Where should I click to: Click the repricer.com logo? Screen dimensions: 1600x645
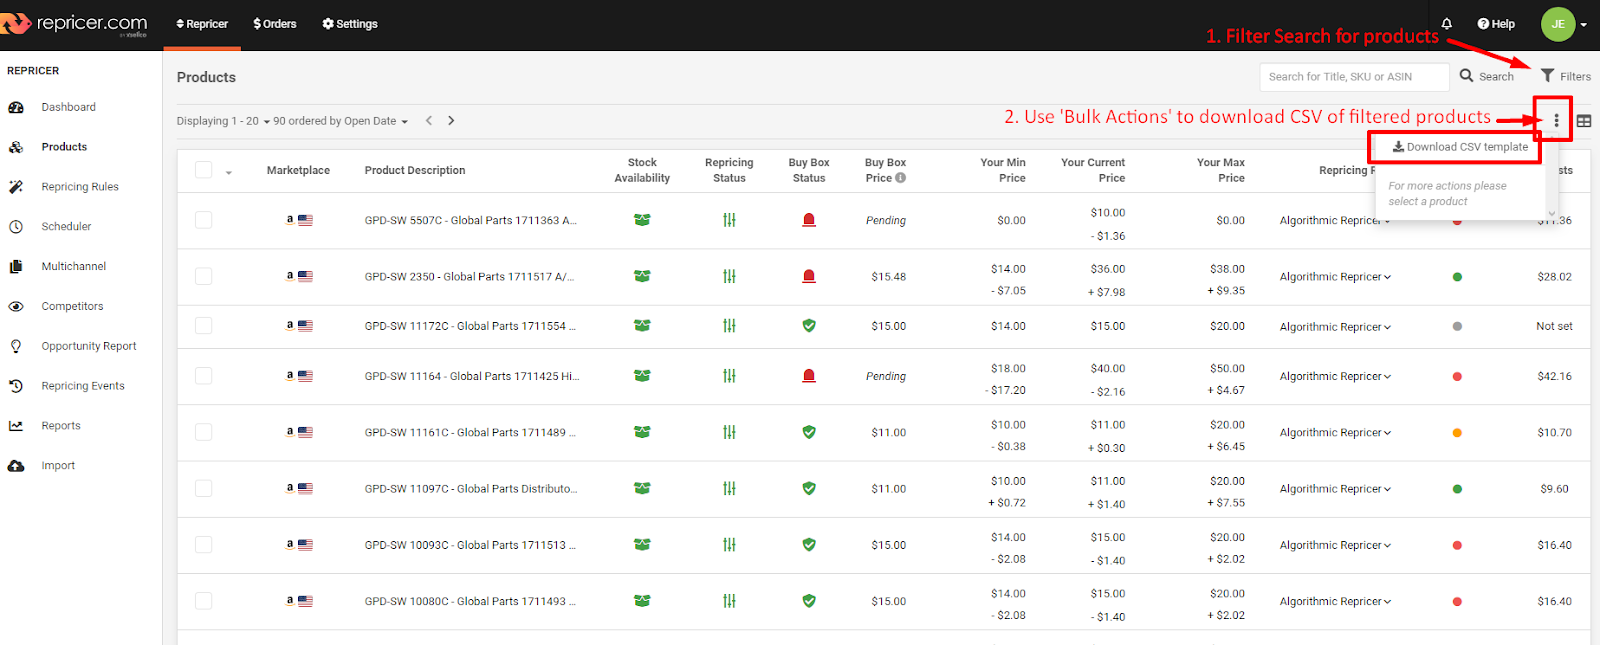pyautogui.click(x=75, y=24)
